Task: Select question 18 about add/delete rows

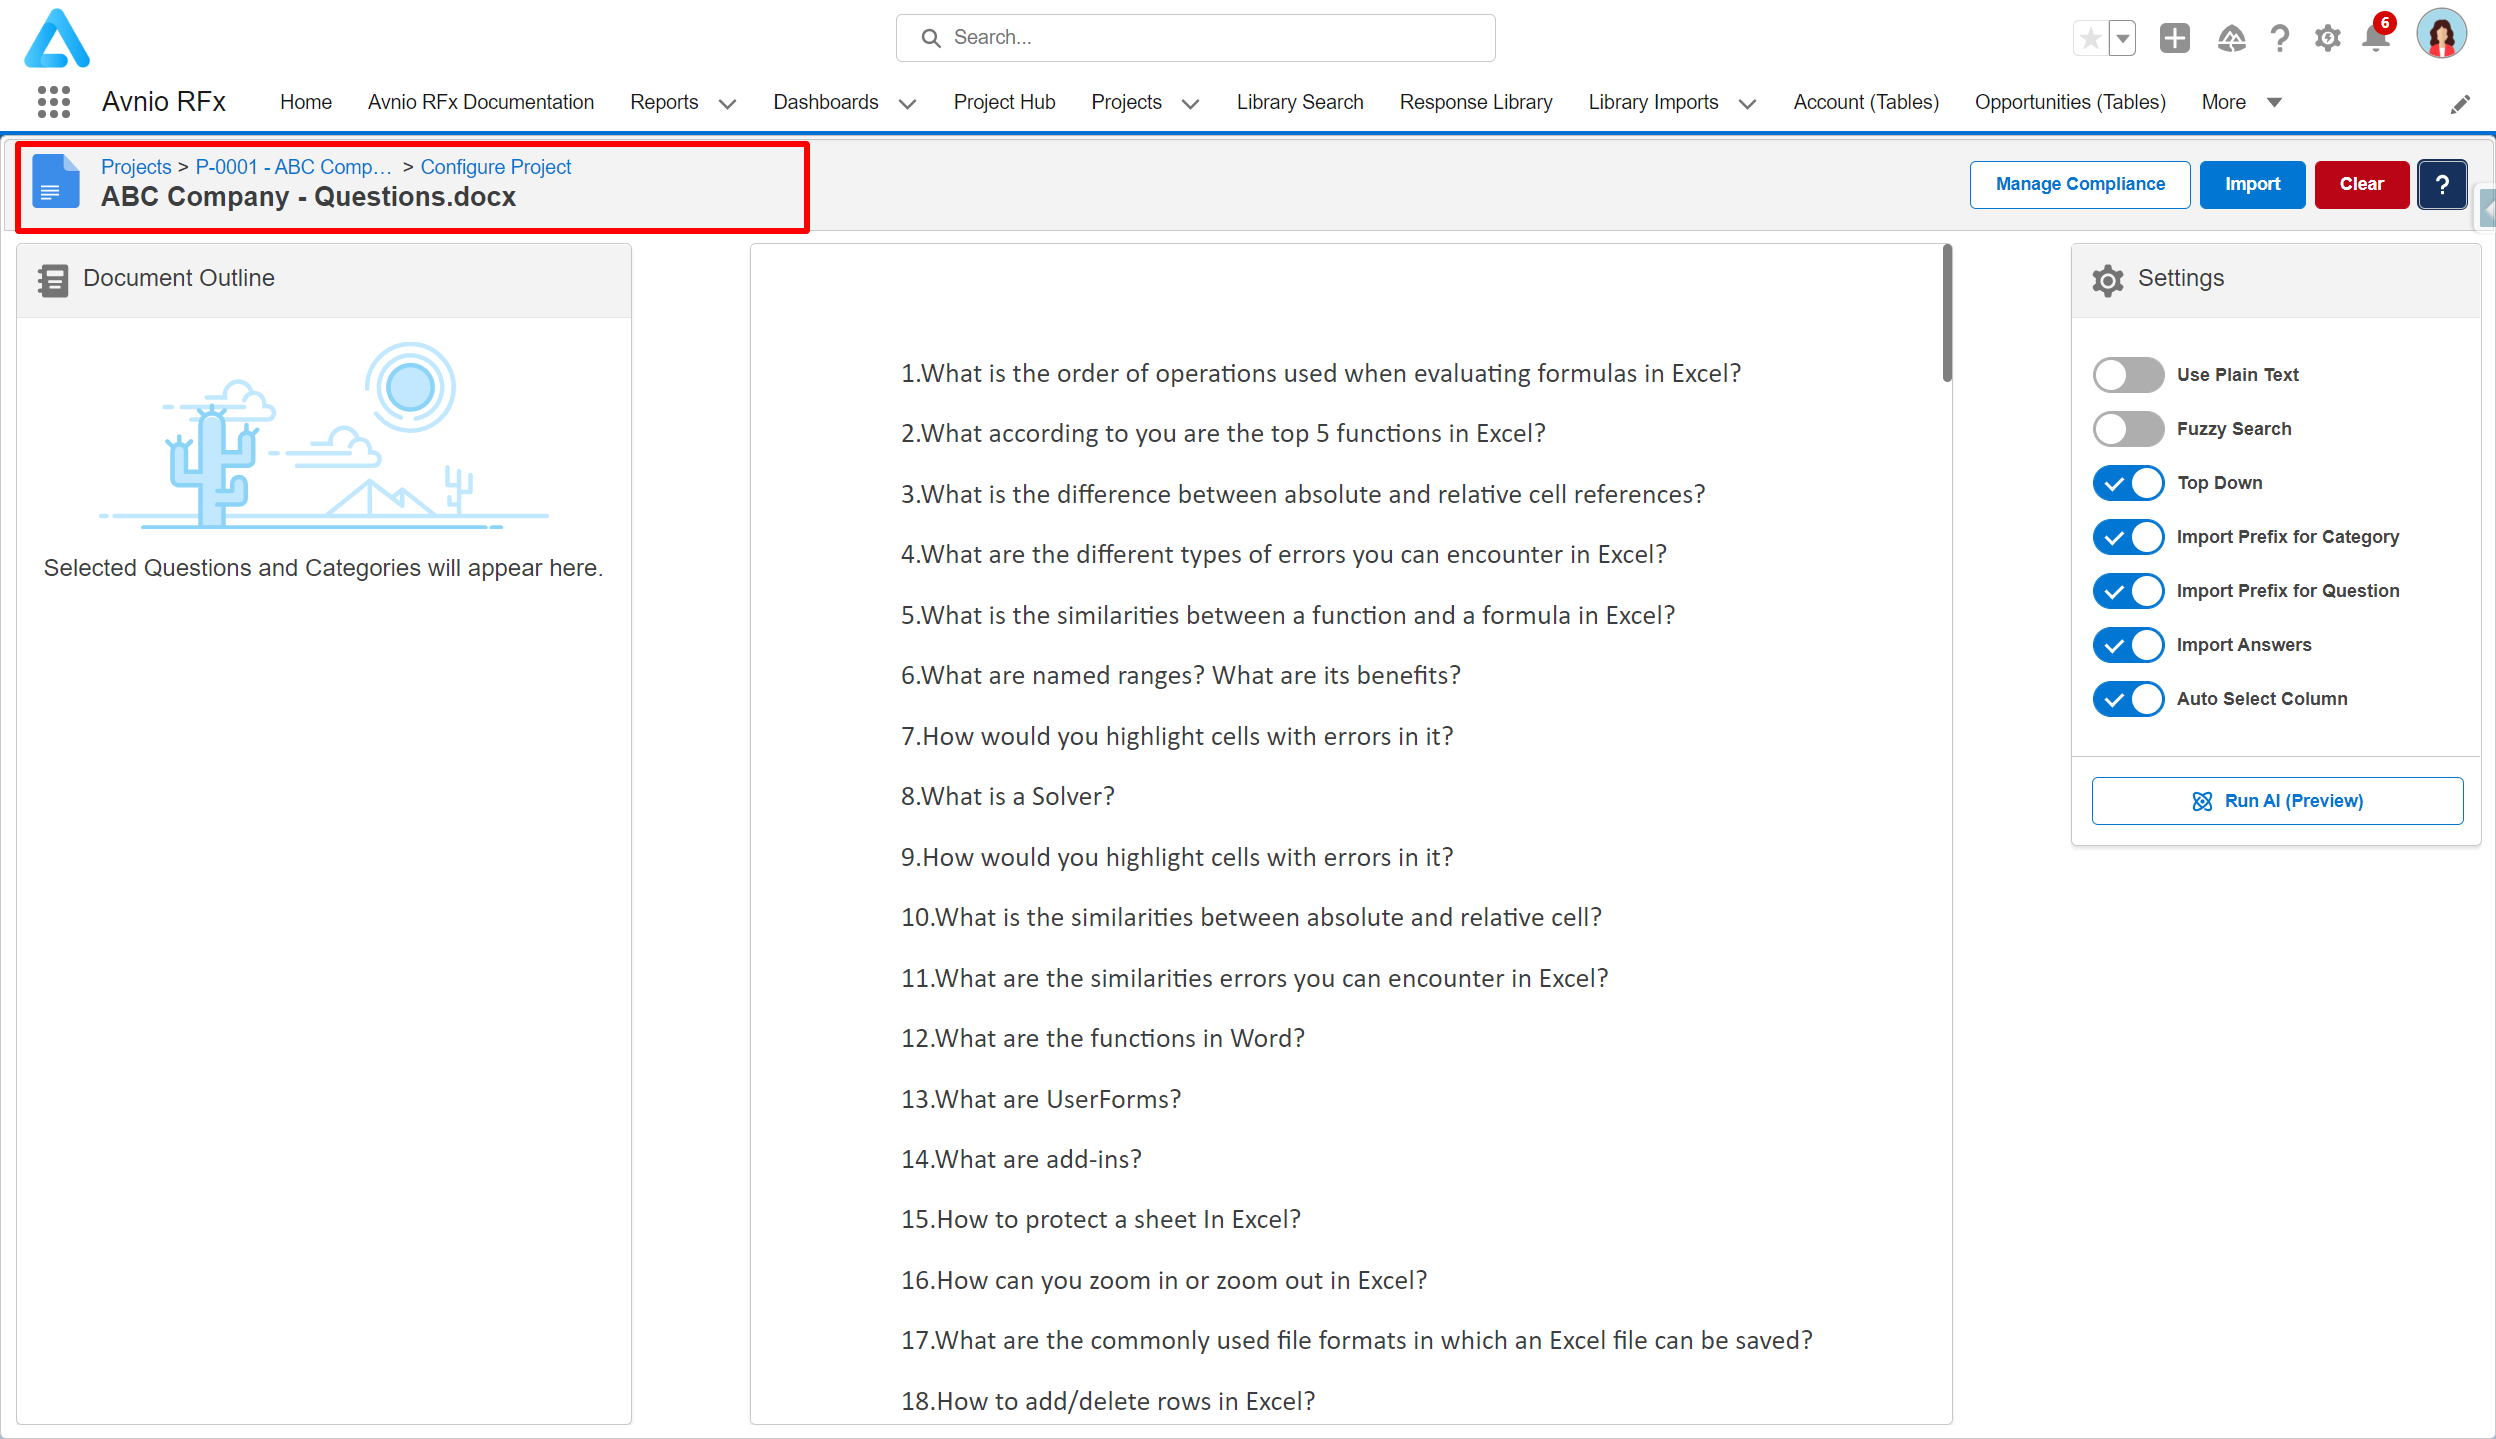Action: pos(1108,1401)
